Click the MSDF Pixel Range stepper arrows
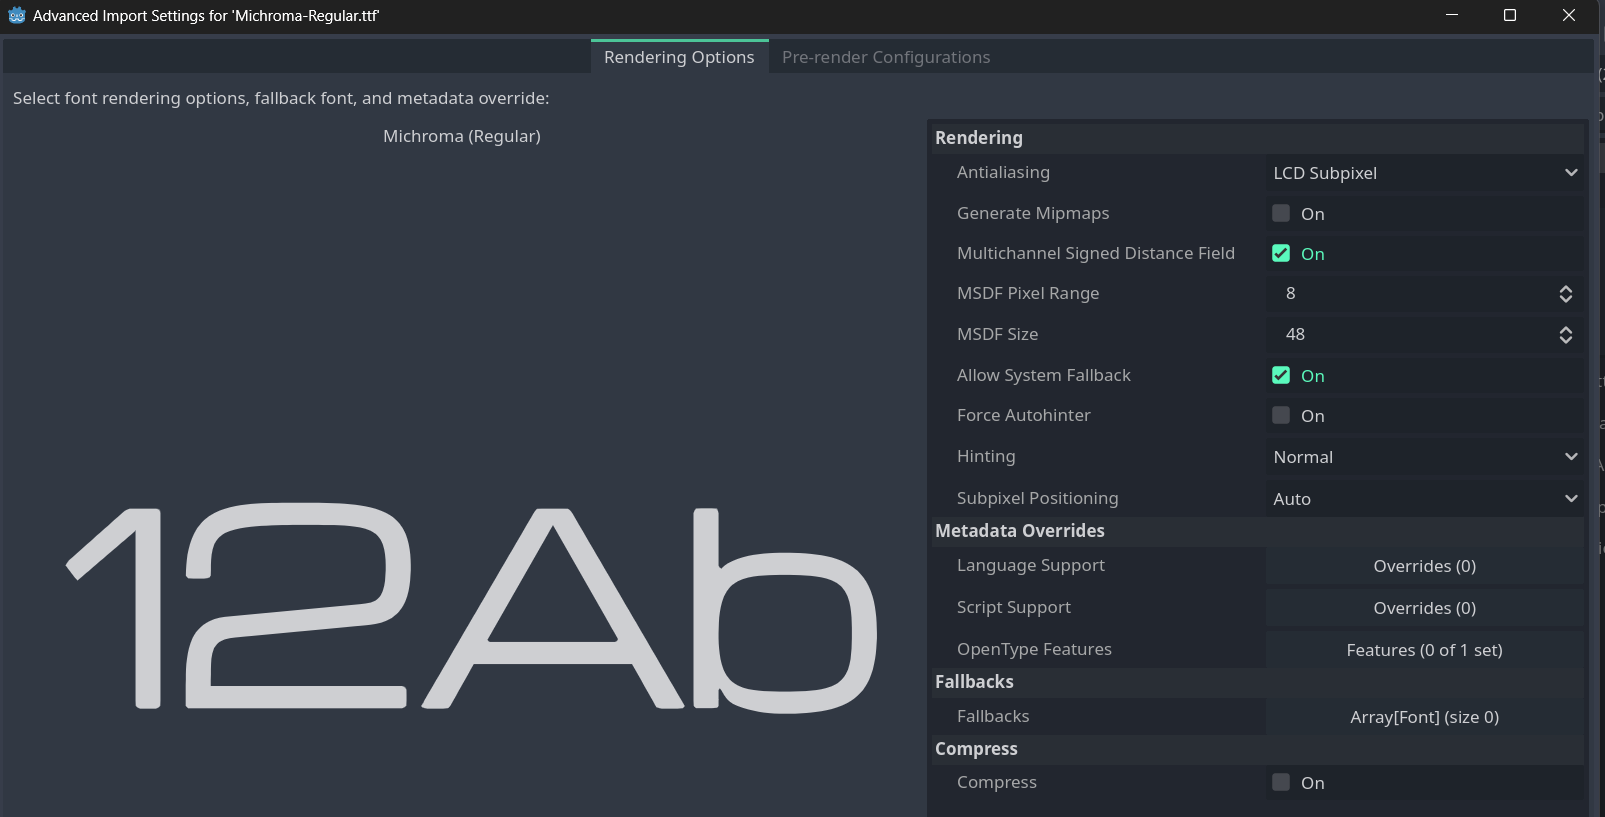1605x817 pixels. [1565, 294]
